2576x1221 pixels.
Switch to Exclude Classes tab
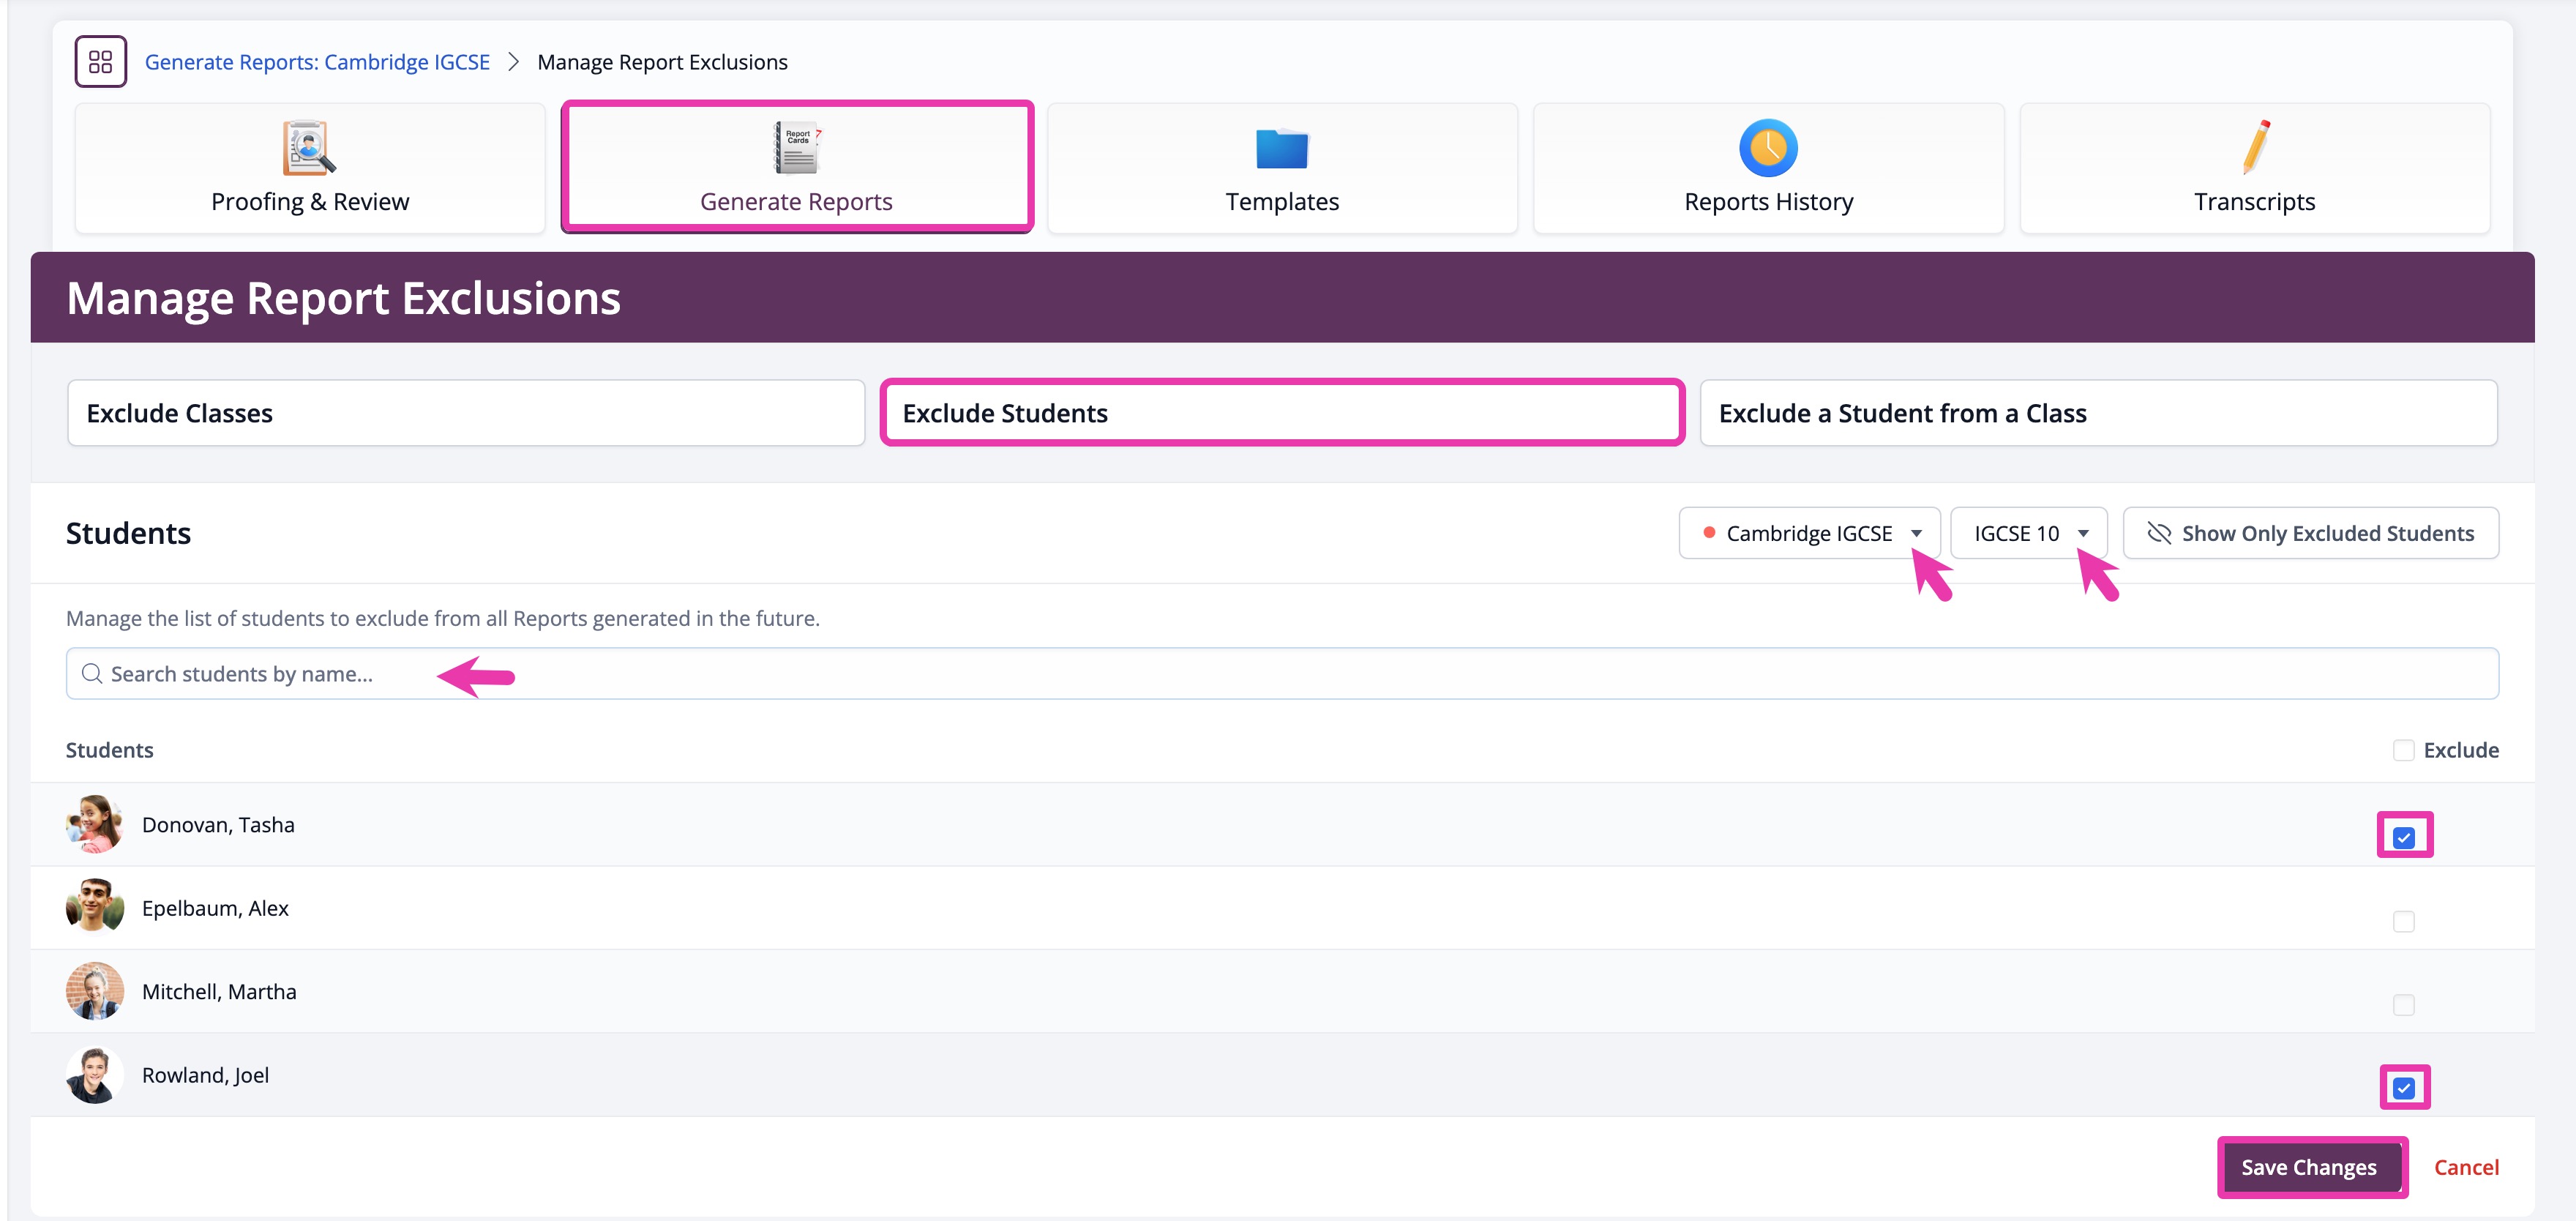pyautogui.click(x=466, y=413)
